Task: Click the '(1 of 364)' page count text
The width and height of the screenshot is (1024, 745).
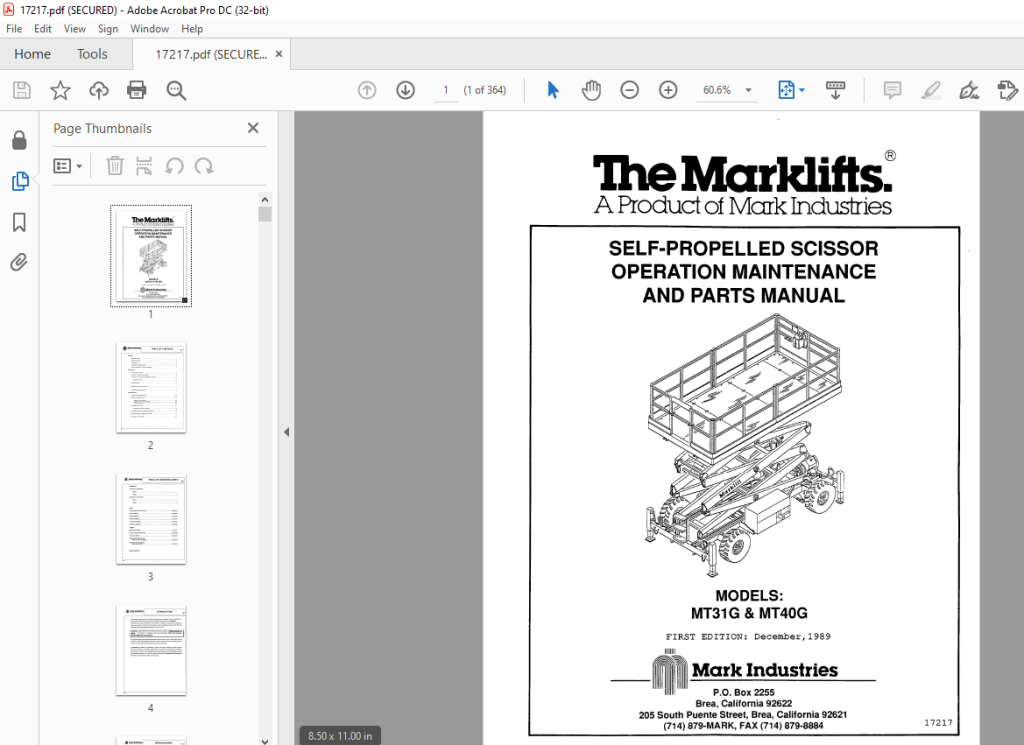Action: click(x=485, y=90)
